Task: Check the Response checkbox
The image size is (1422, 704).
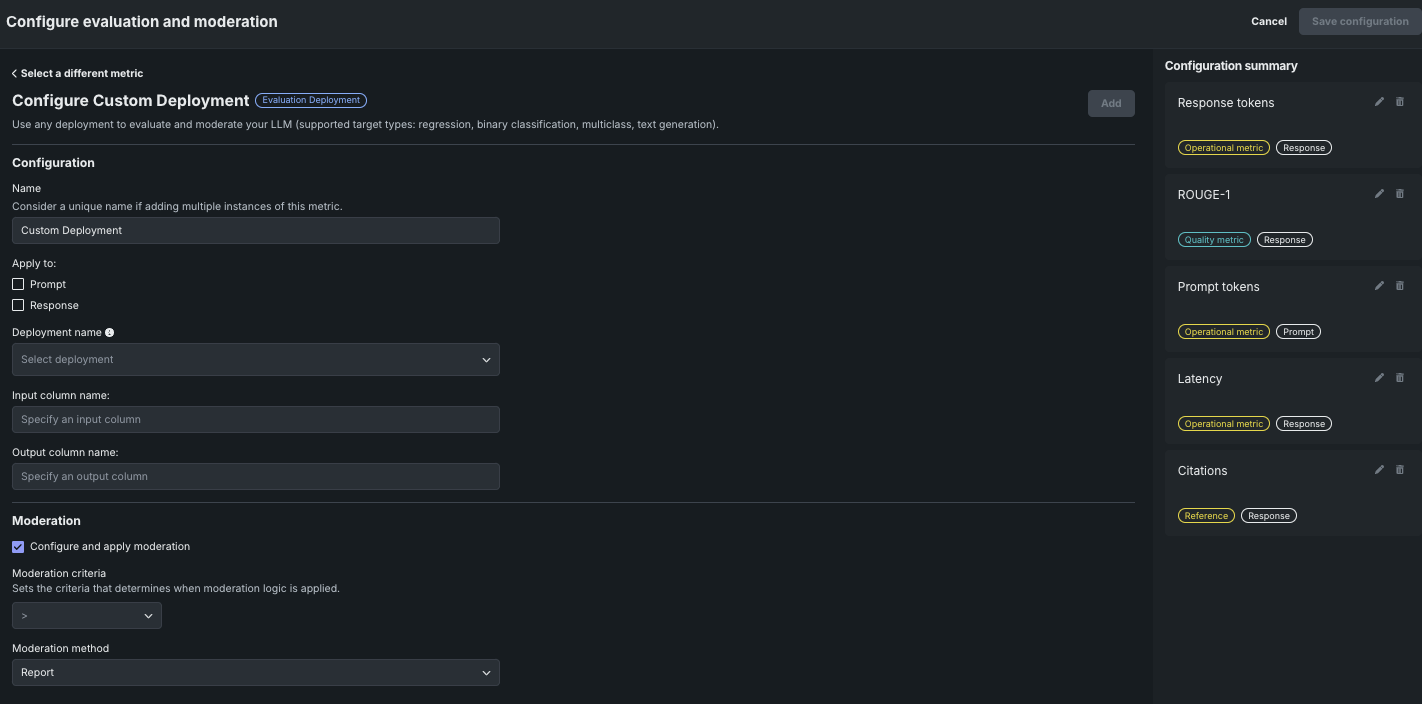Action: [x=18, y=305]
